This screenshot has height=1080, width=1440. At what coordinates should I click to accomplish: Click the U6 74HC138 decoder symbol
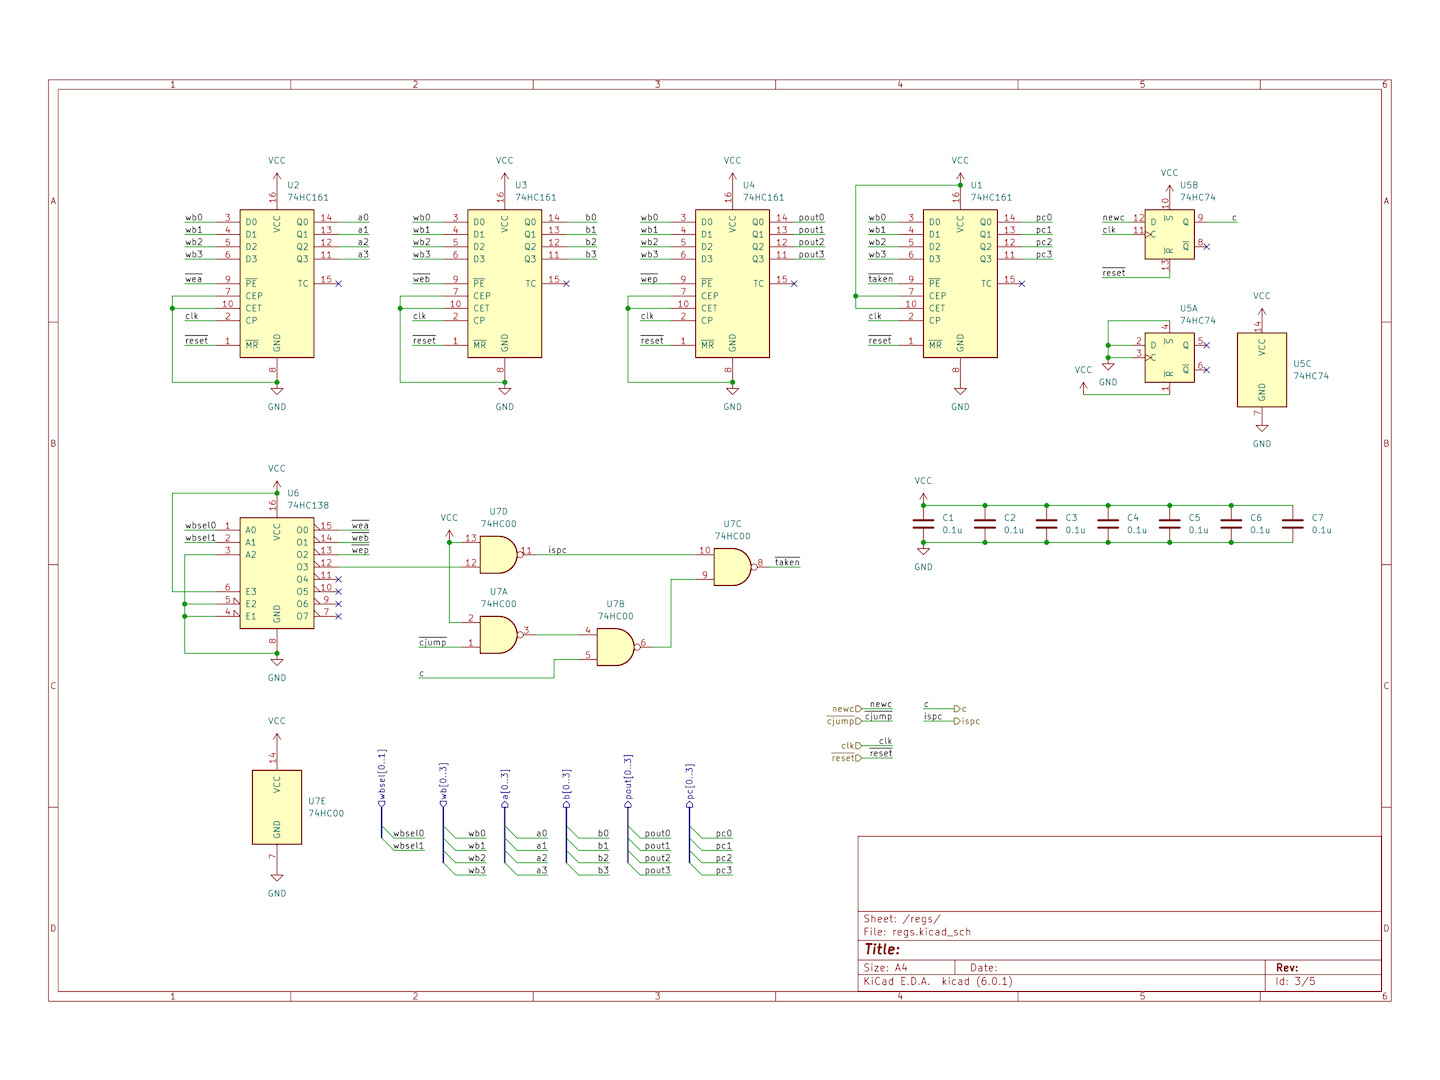click(277, 573)
